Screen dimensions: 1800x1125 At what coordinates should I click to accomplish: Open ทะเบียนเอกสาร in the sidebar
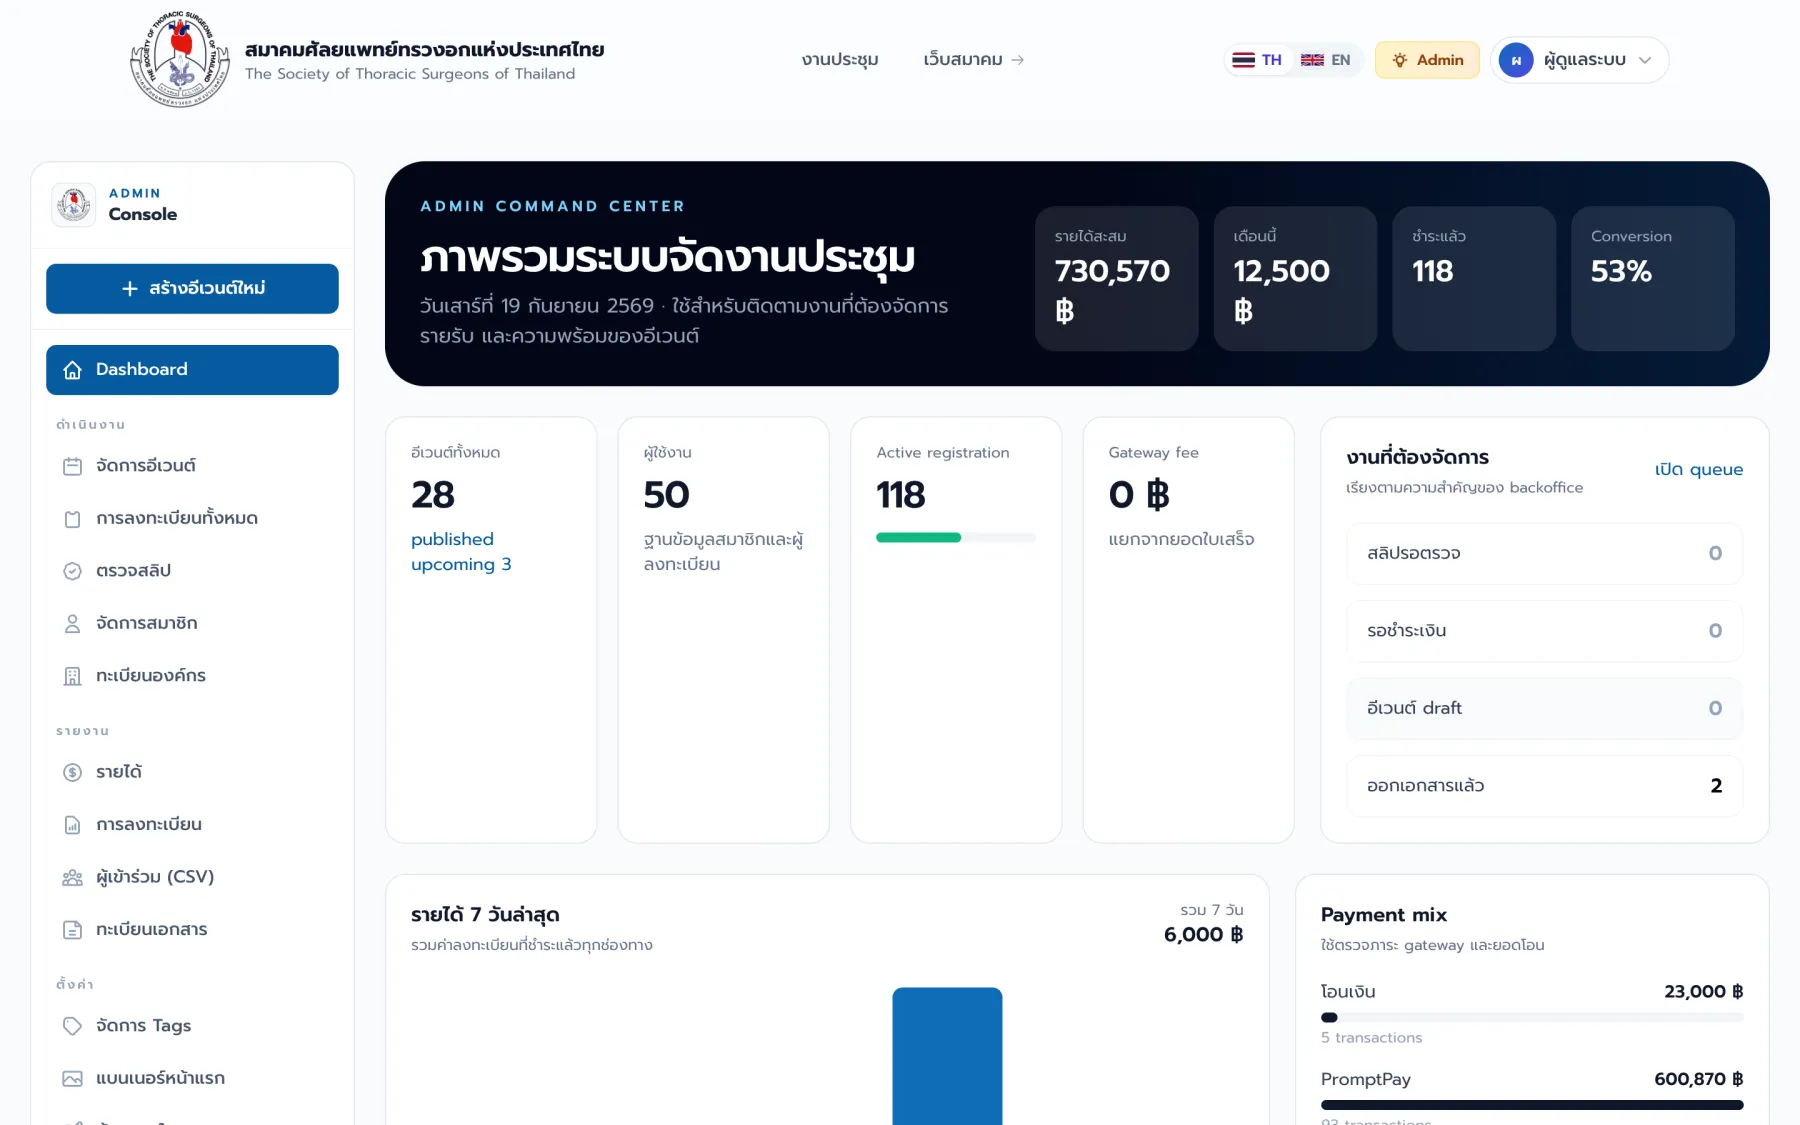tap(192, 930)
